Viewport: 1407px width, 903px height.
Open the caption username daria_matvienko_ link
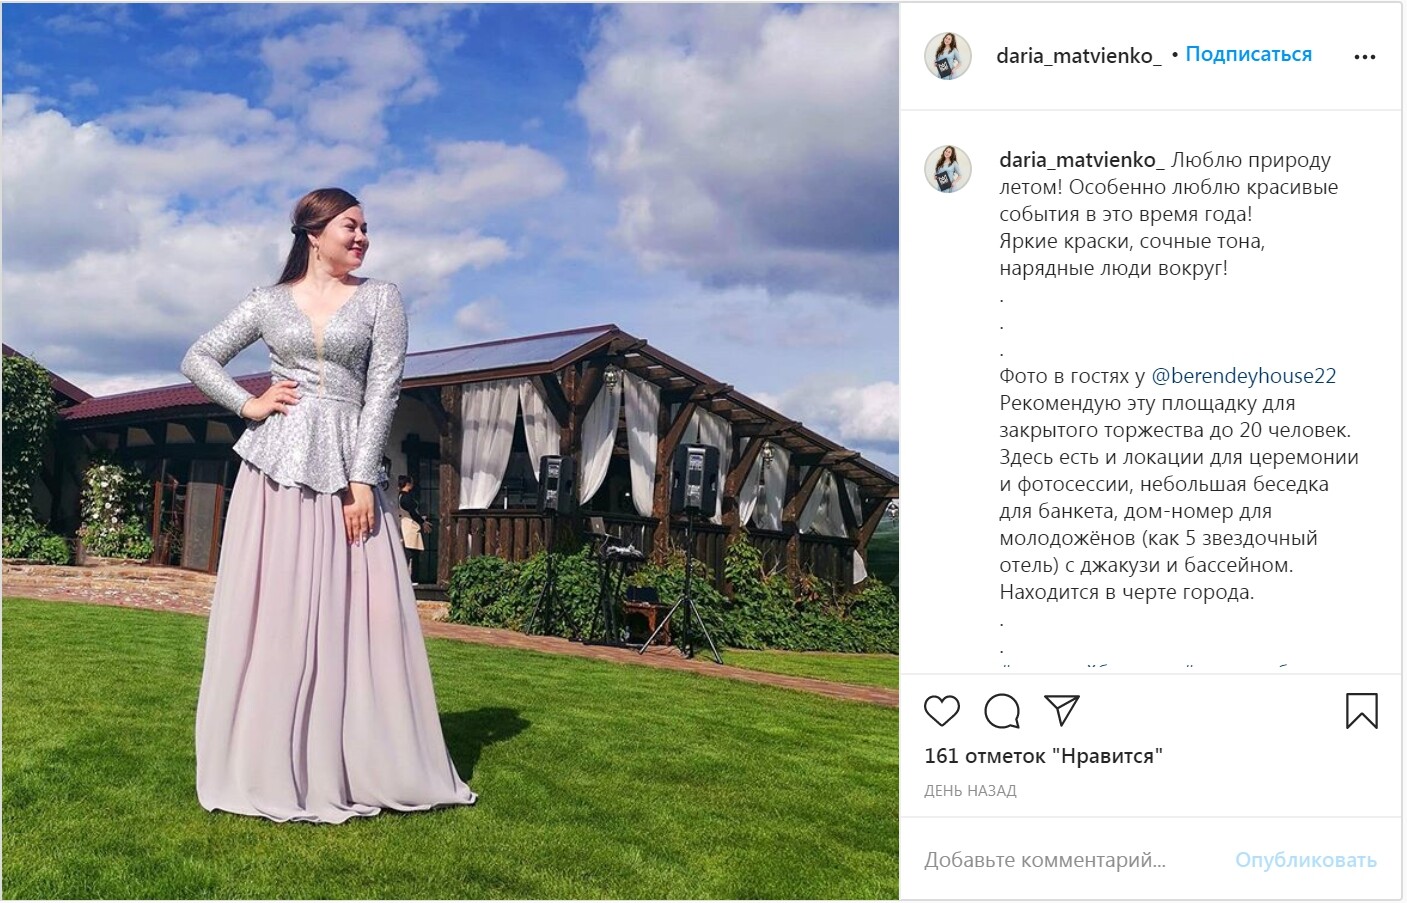(x=1082, y=160)
